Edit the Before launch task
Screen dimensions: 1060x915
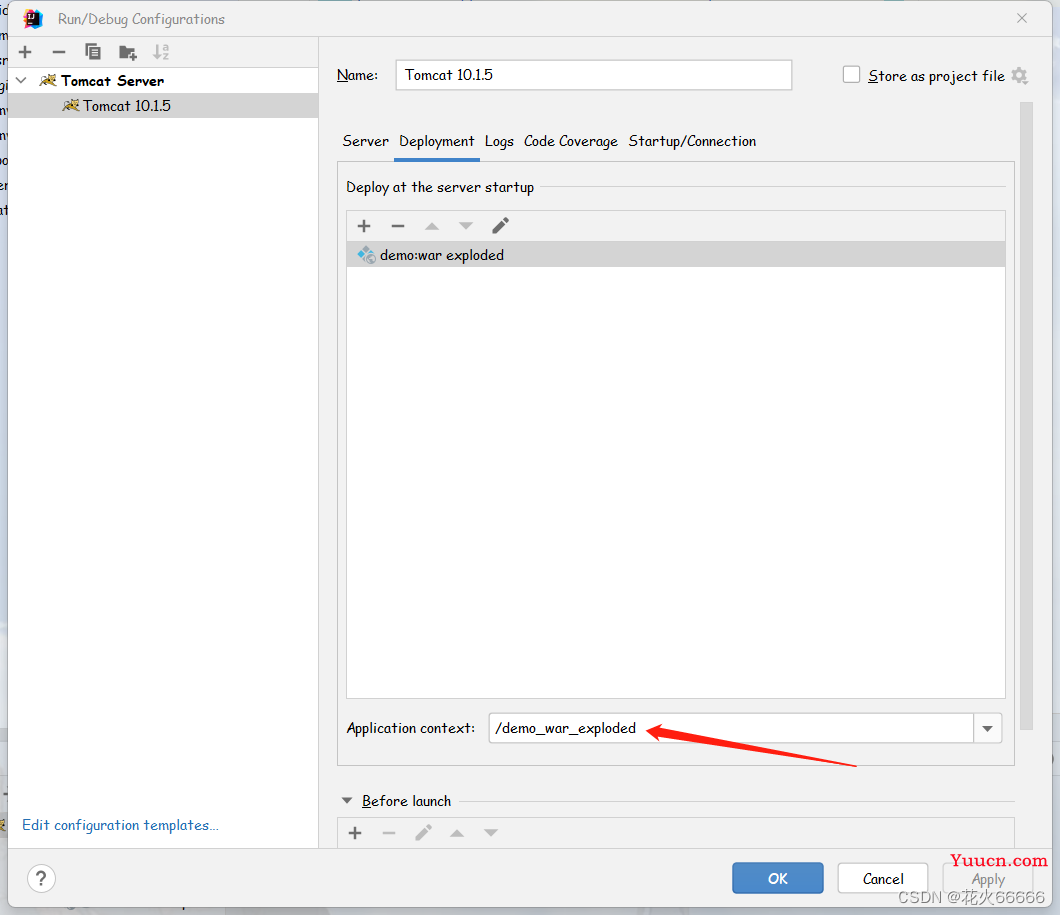point(423,833)
